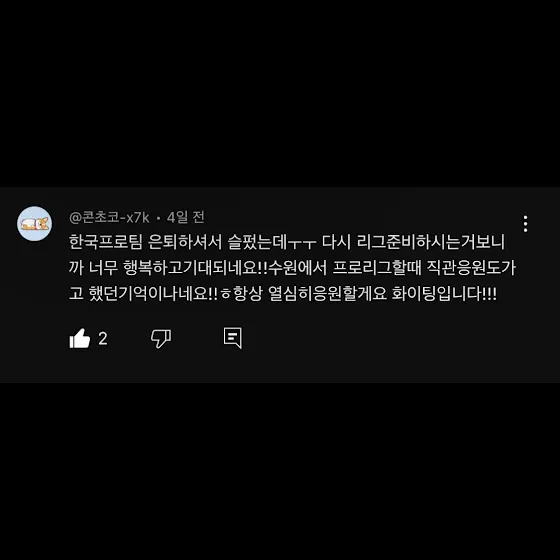The height and width of the screenshot is (560, 560).
Task: Dislike the comment with thumbs-down icon
Action: coord(161,338)
